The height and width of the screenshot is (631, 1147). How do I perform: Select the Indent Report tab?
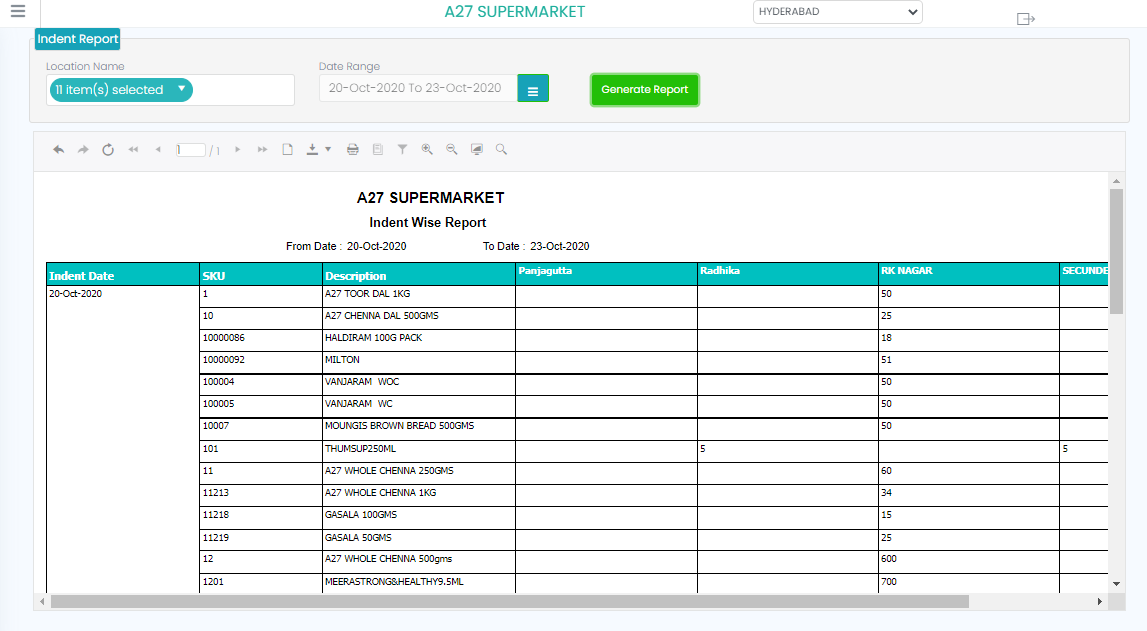coord(78,39)
